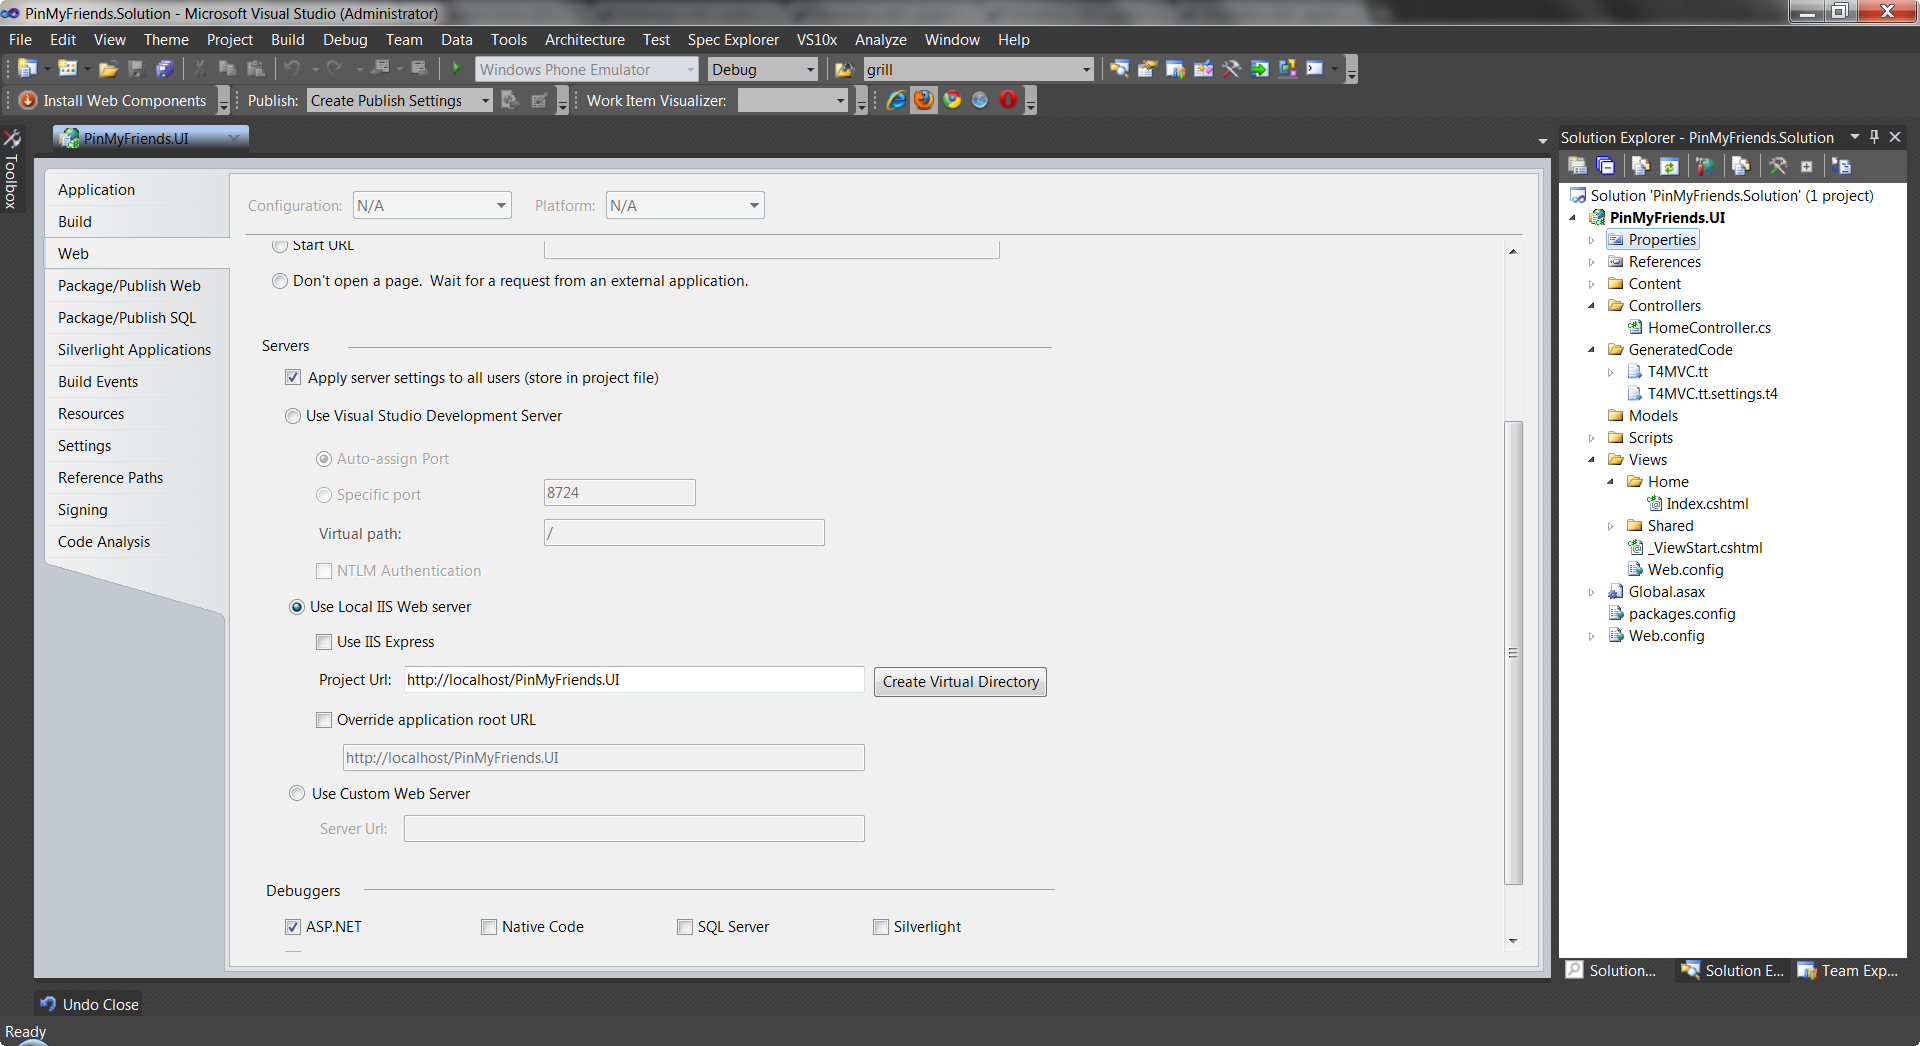
Task: Expand the References node
Action: pos(1592,262)
